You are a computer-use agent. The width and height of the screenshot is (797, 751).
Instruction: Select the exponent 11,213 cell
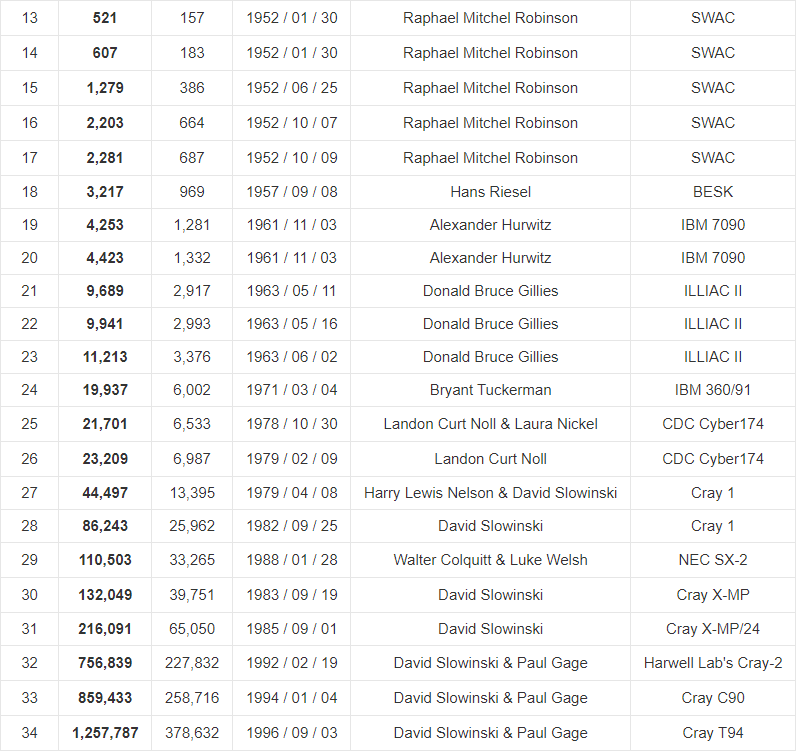(105, 357)
